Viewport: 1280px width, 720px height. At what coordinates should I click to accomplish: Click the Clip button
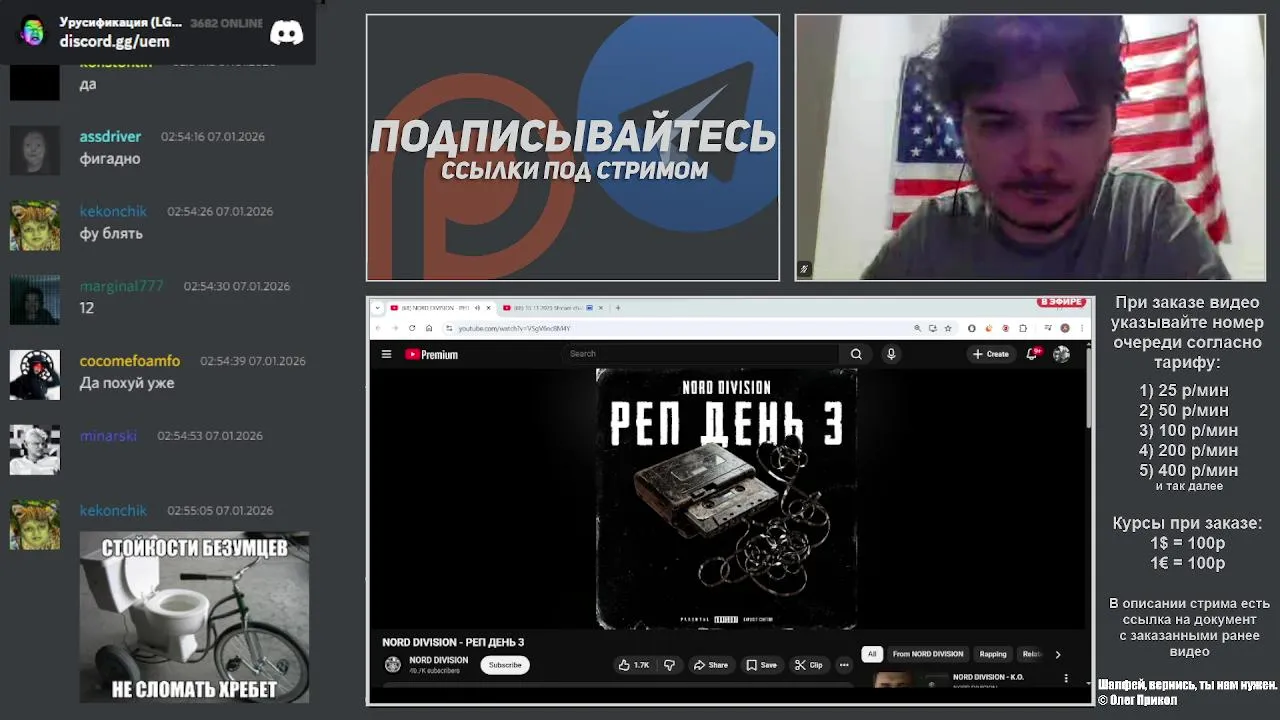point(809,665)
